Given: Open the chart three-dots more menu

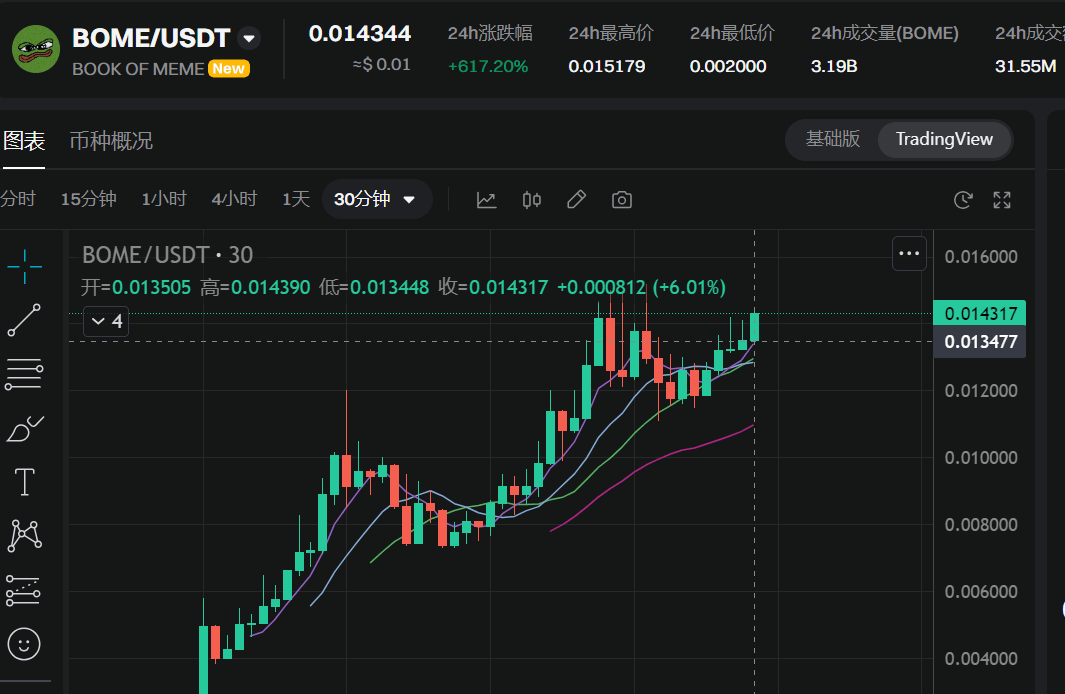Looking at the screenshot, I should click(x=909, y=253).
